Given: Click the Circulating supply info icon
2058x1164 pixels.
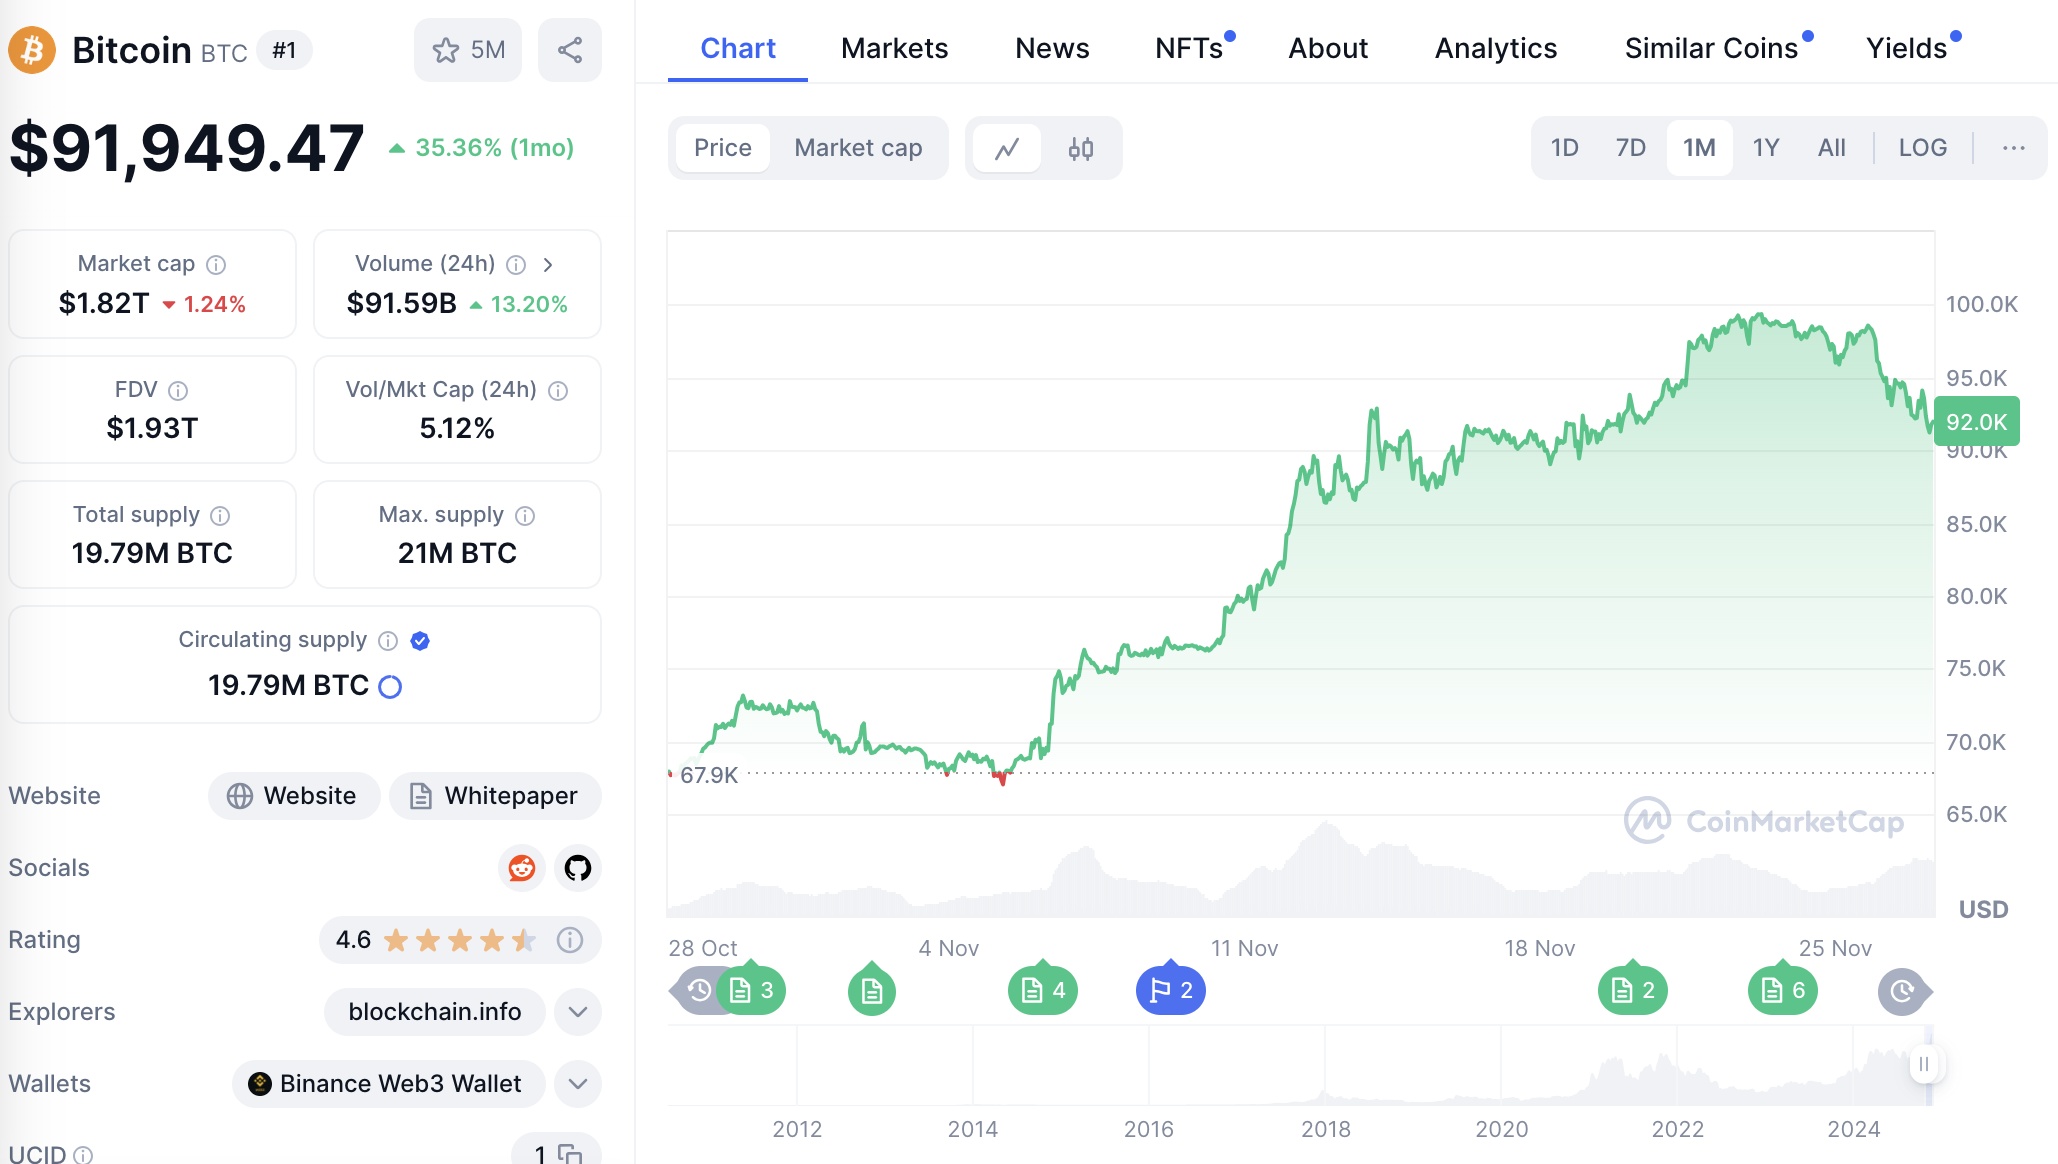Looking at the screenshot, I should pos(388,640).
